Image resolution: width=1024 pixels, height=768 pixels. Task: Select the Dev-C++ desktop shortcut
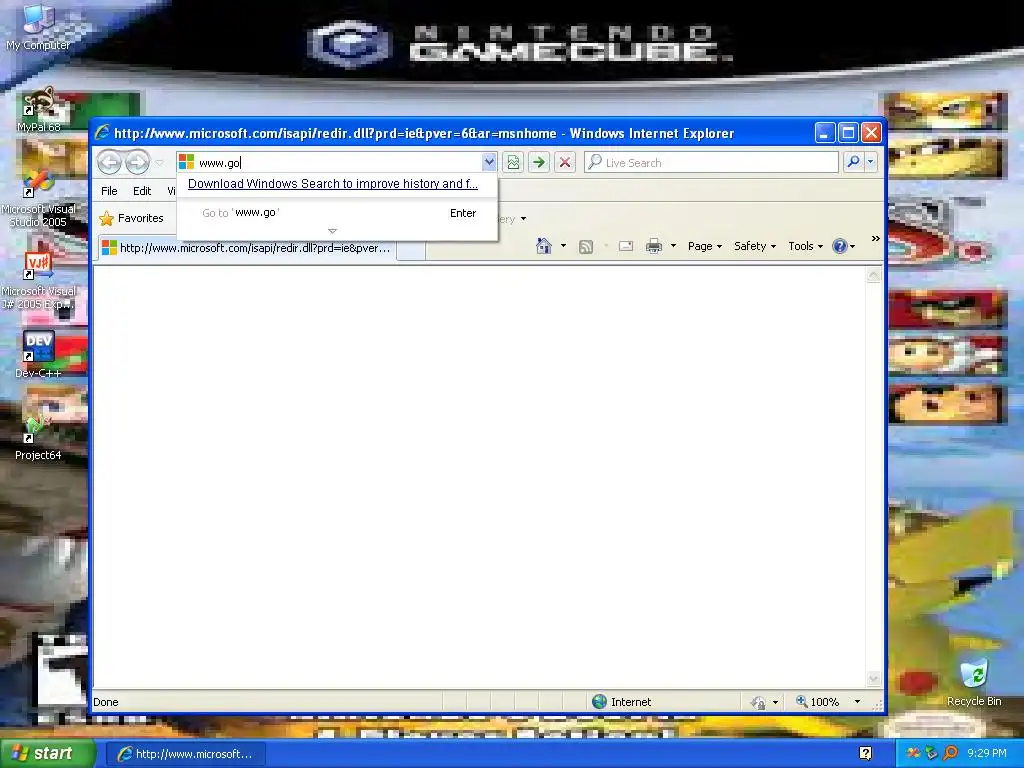(x=39, y=355)
